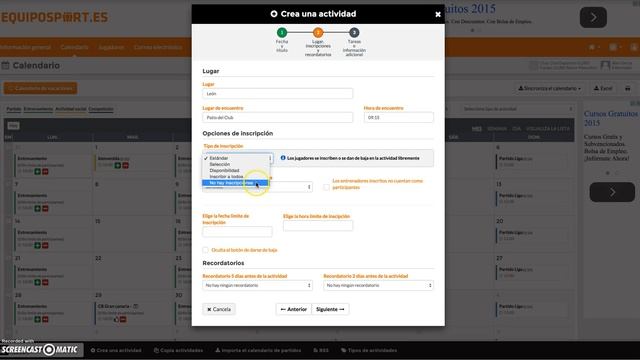Open 'Tipos de actividades' in the bottom bar
This screenshot has height=360, width=640.
pyautogui.click(x=369, y=350)
